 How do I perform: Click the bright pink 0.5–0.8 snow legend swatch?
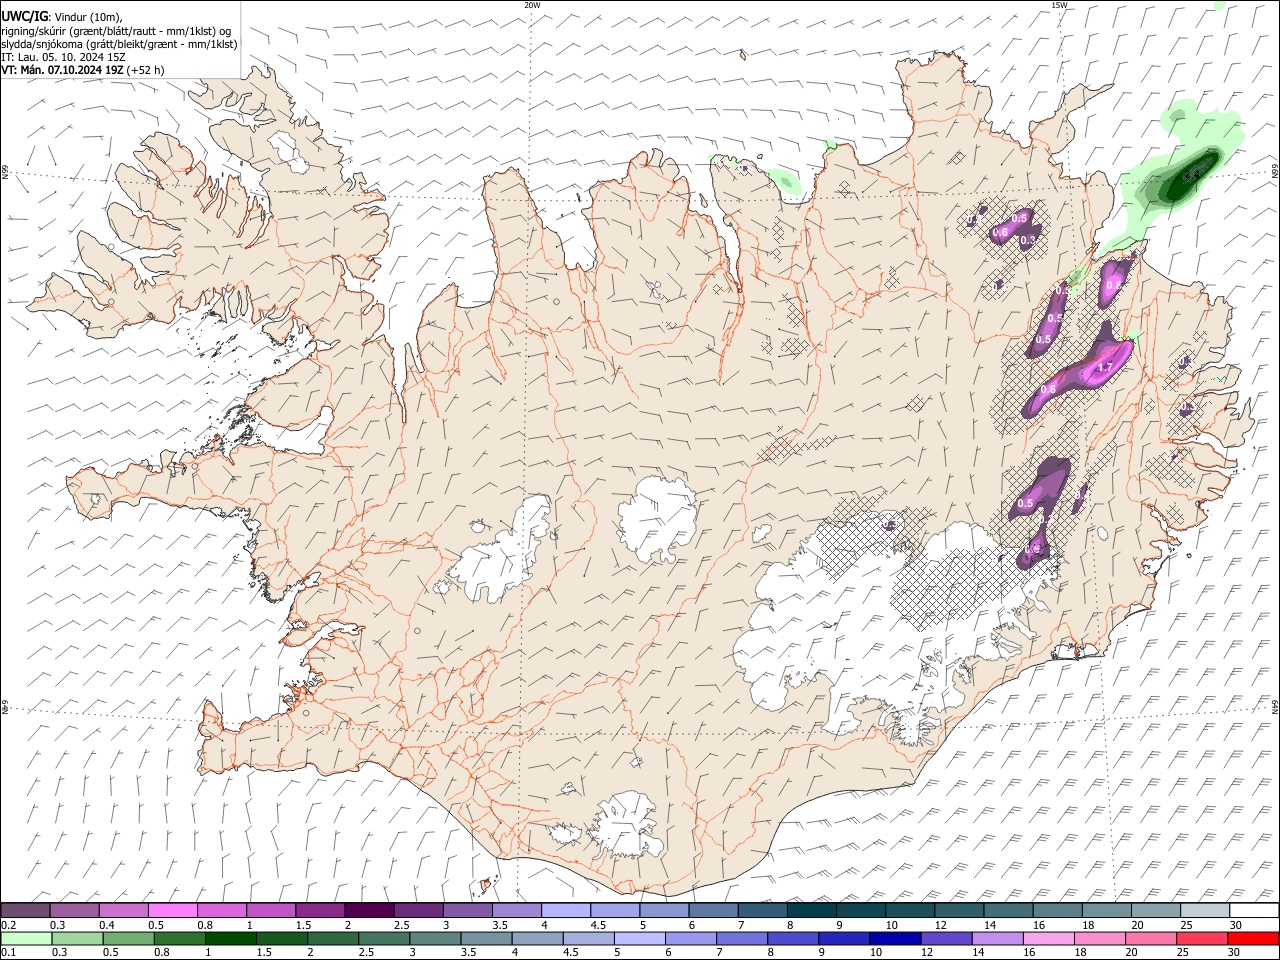173,911
